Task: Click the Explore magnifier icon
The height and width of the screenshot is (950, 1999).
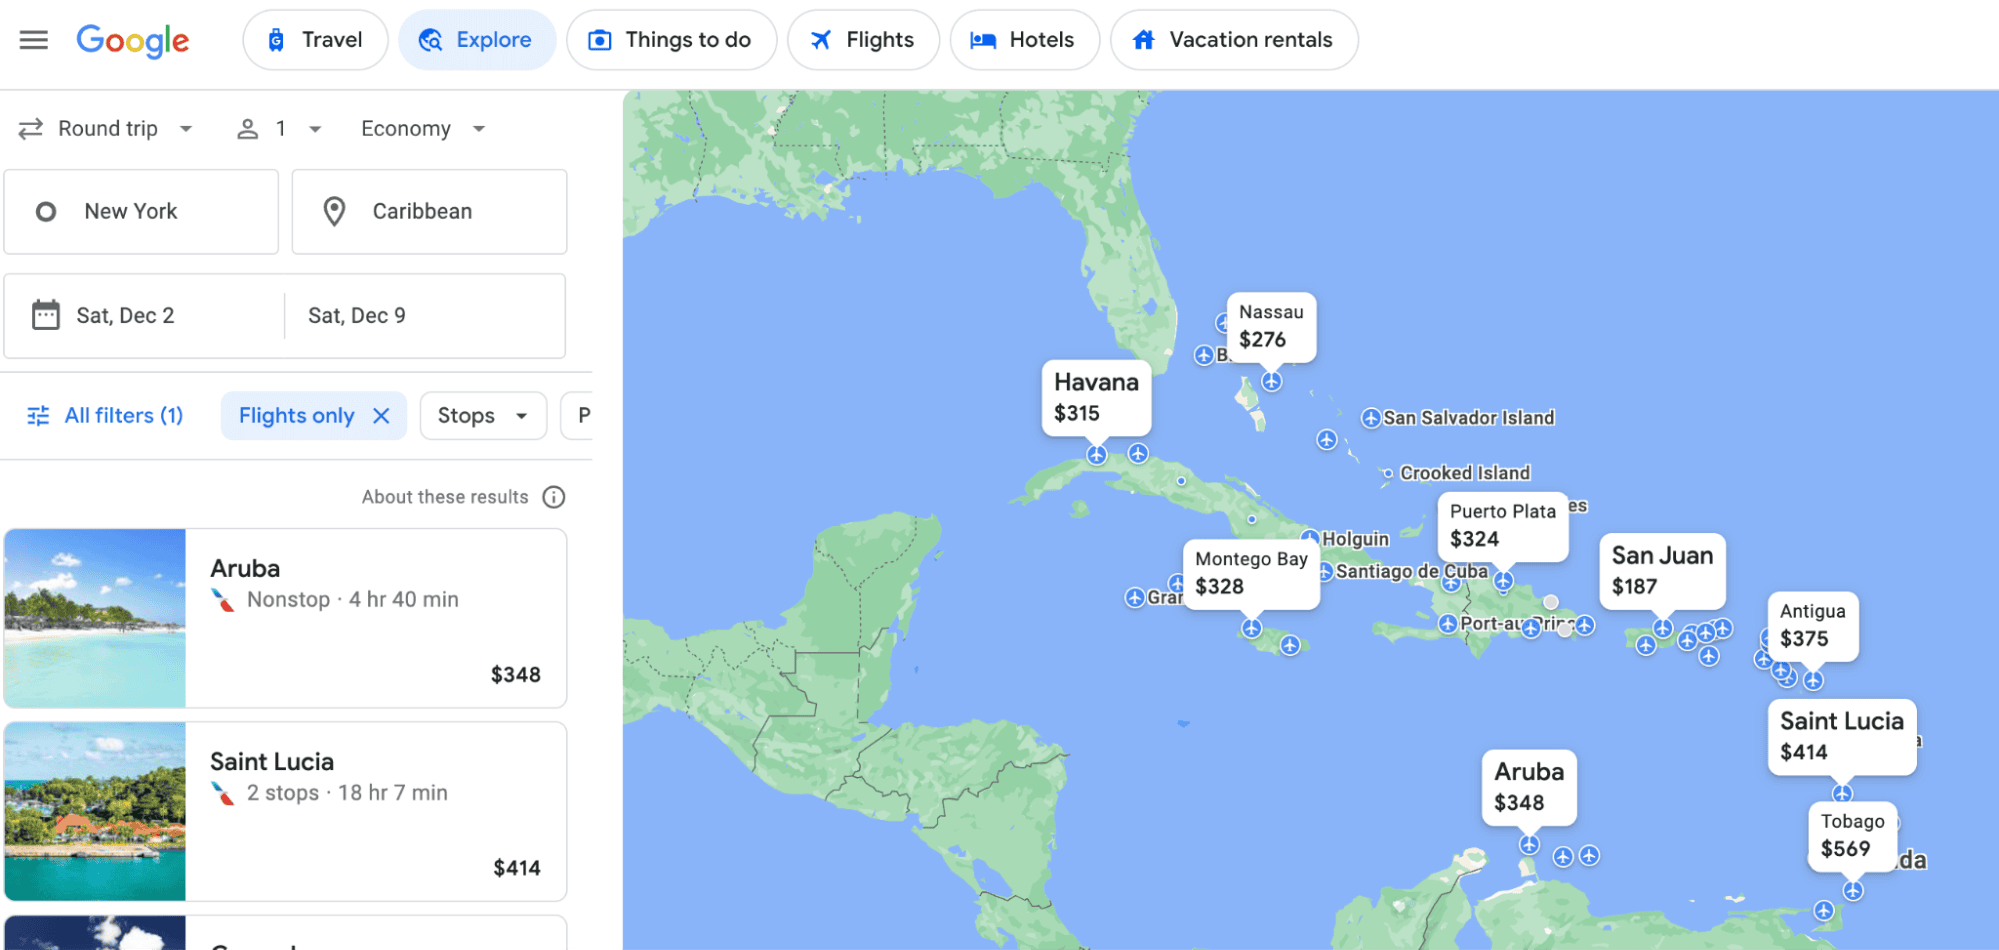Action: pyautogui.click(x=430, y=40)
